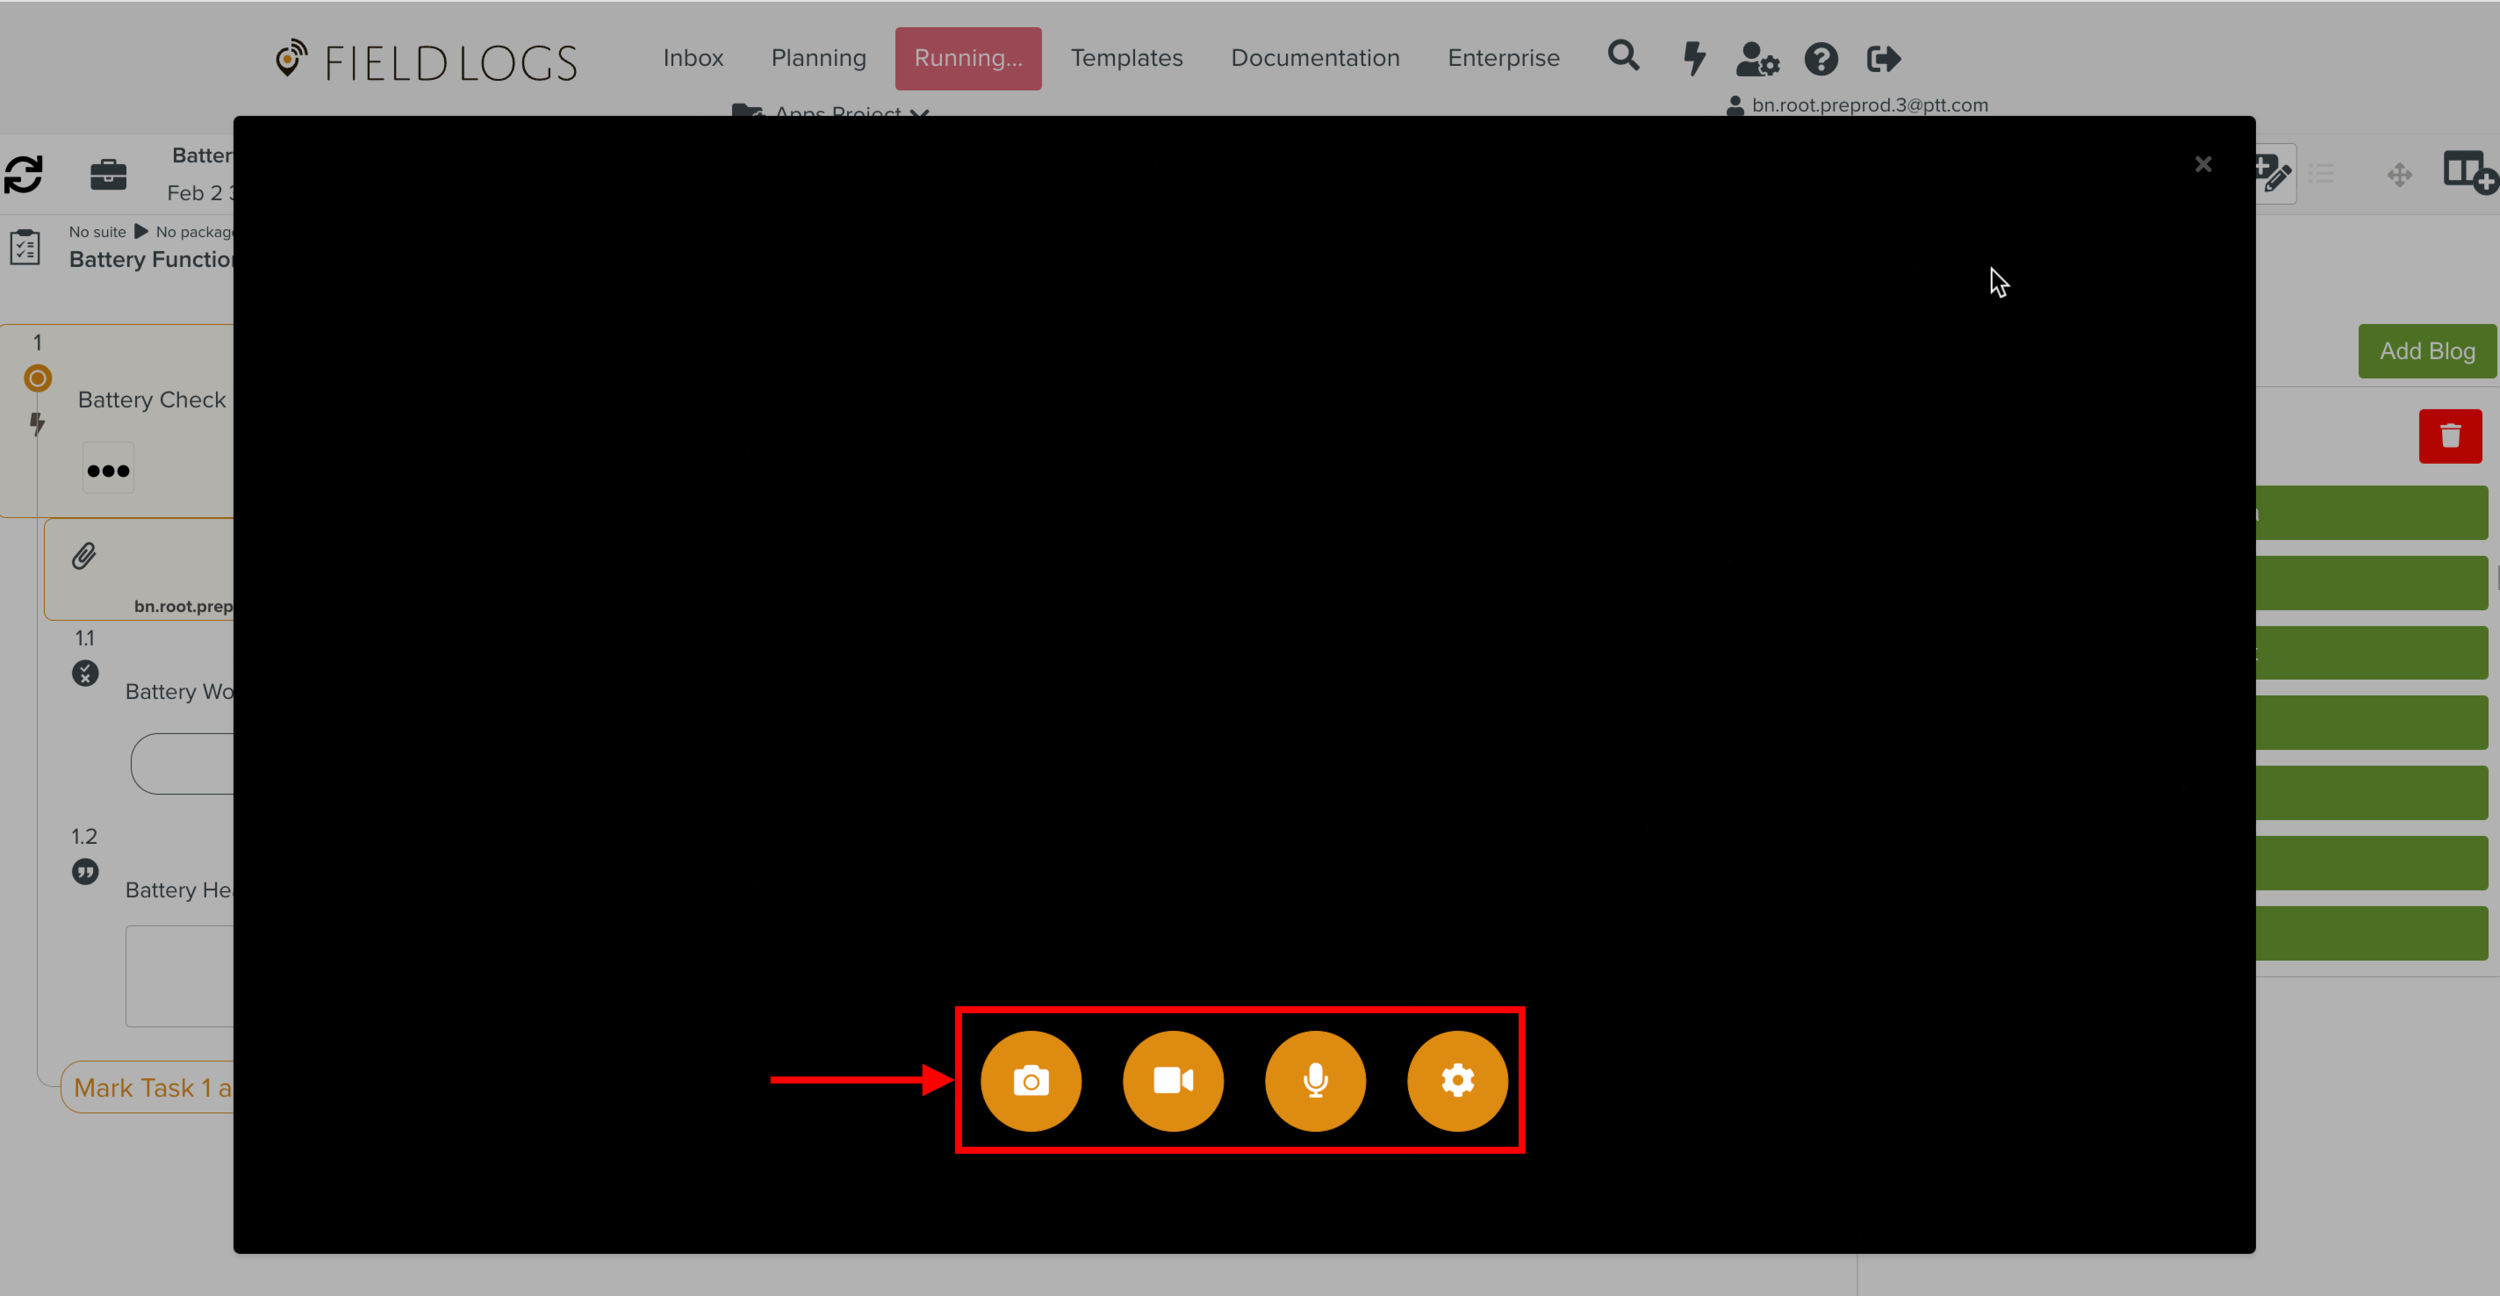
Task: Record audio with the microphone button
Action: pyautogui.click(x=1315, y=1081)
